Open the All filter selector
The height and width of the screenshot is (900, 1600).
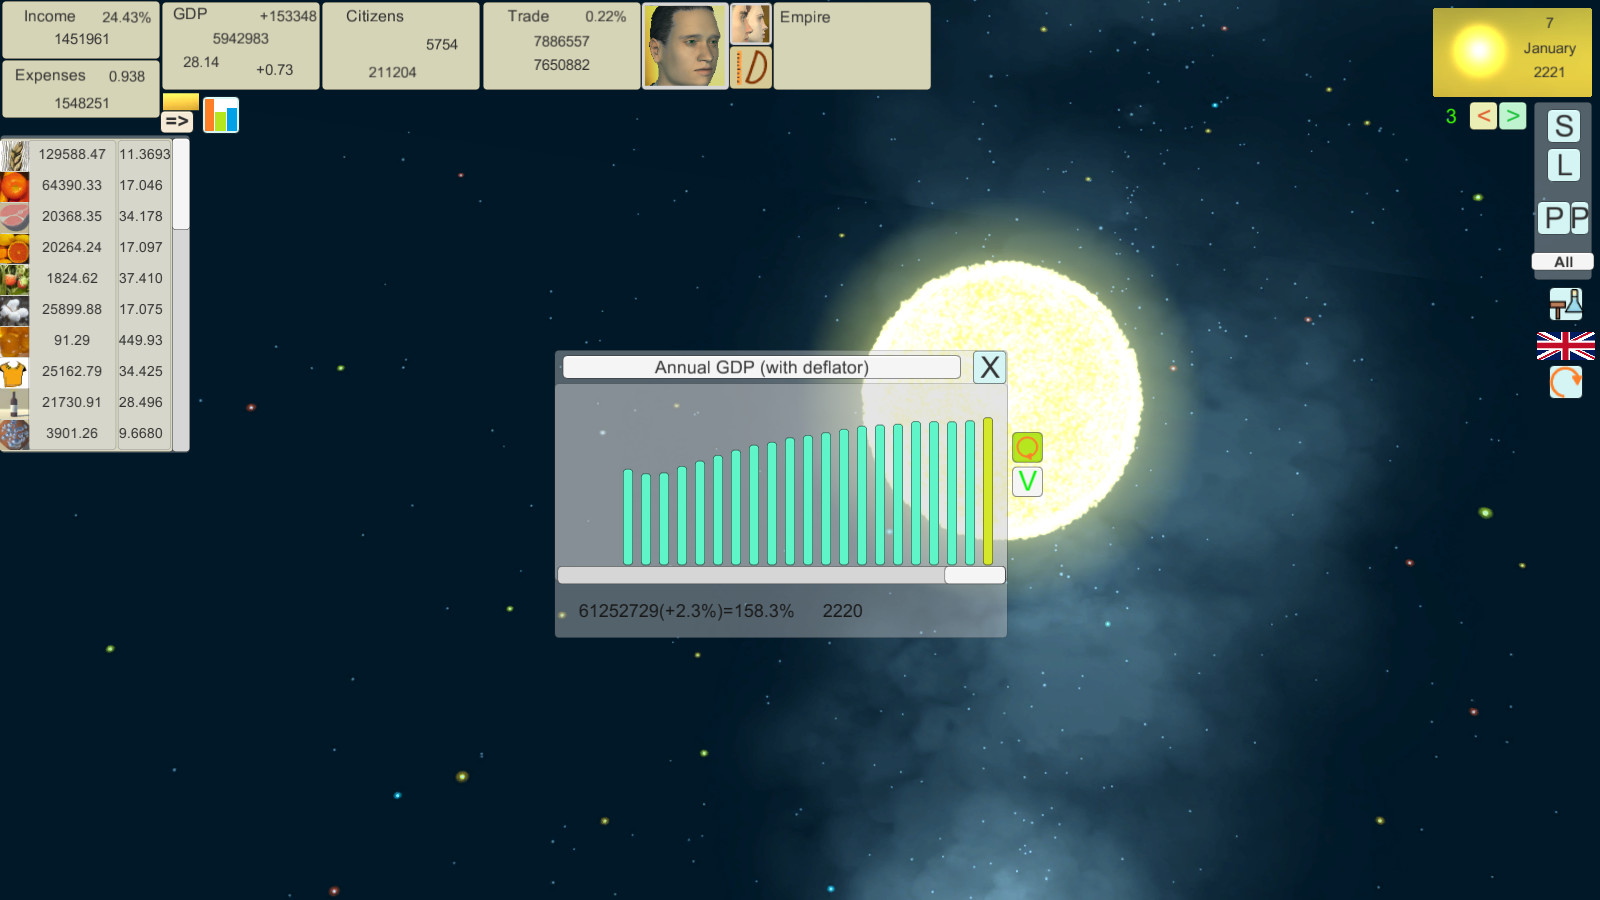click(1563, 262)
